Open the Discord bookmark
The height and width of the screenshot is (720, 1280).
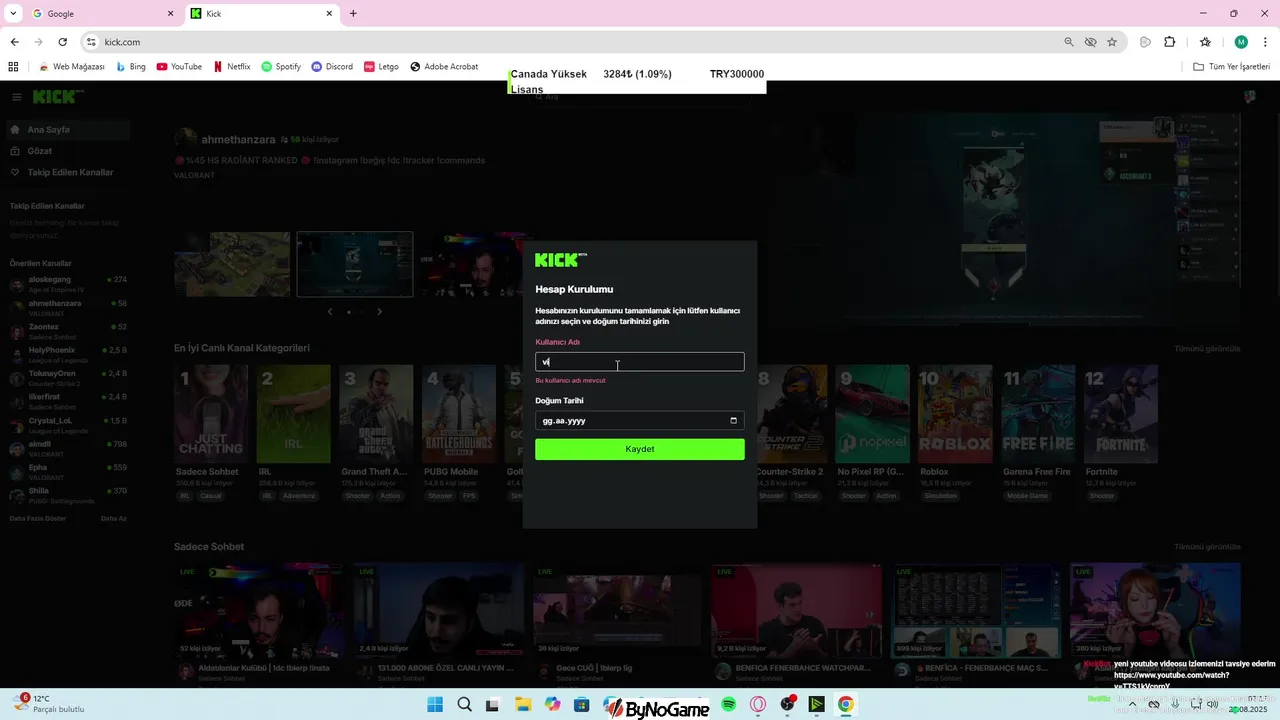(x=332, y=67)
